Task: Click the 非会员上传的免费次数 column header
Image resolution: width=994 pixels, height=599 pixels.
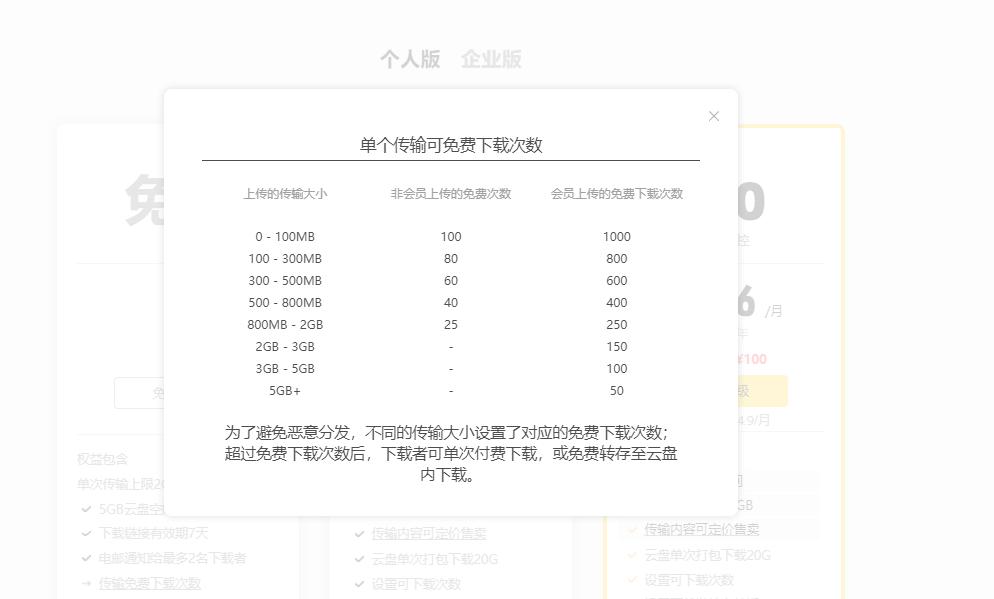Action: (450, 194)
